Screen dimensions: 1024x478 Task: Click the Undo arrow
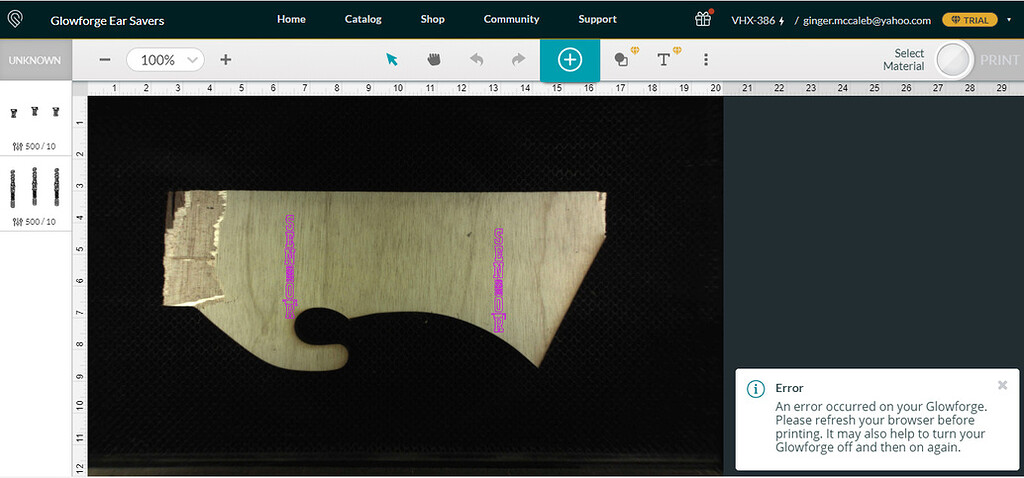point(477,60)
